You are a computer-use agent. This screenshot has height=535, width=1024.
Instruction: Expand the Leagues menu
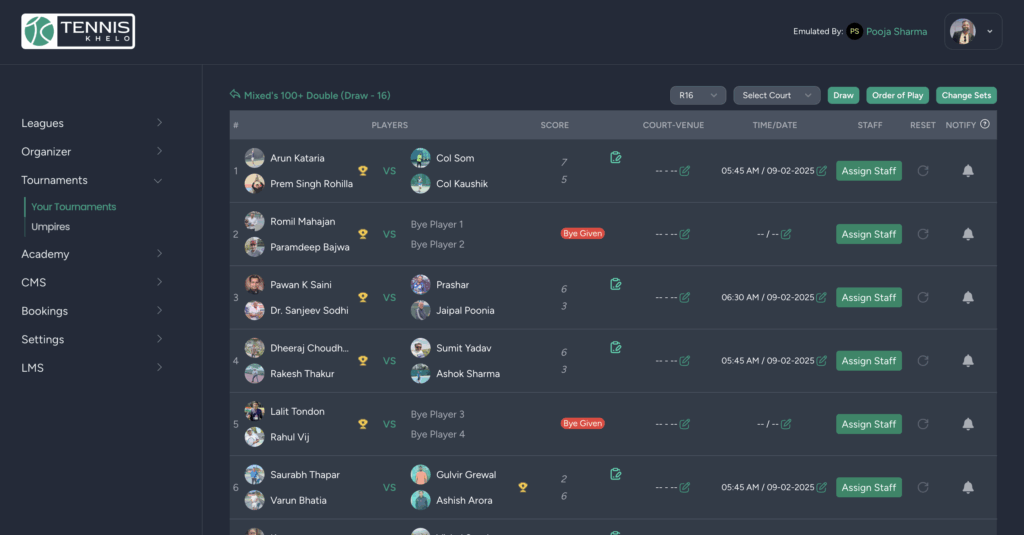pos(91,123)
